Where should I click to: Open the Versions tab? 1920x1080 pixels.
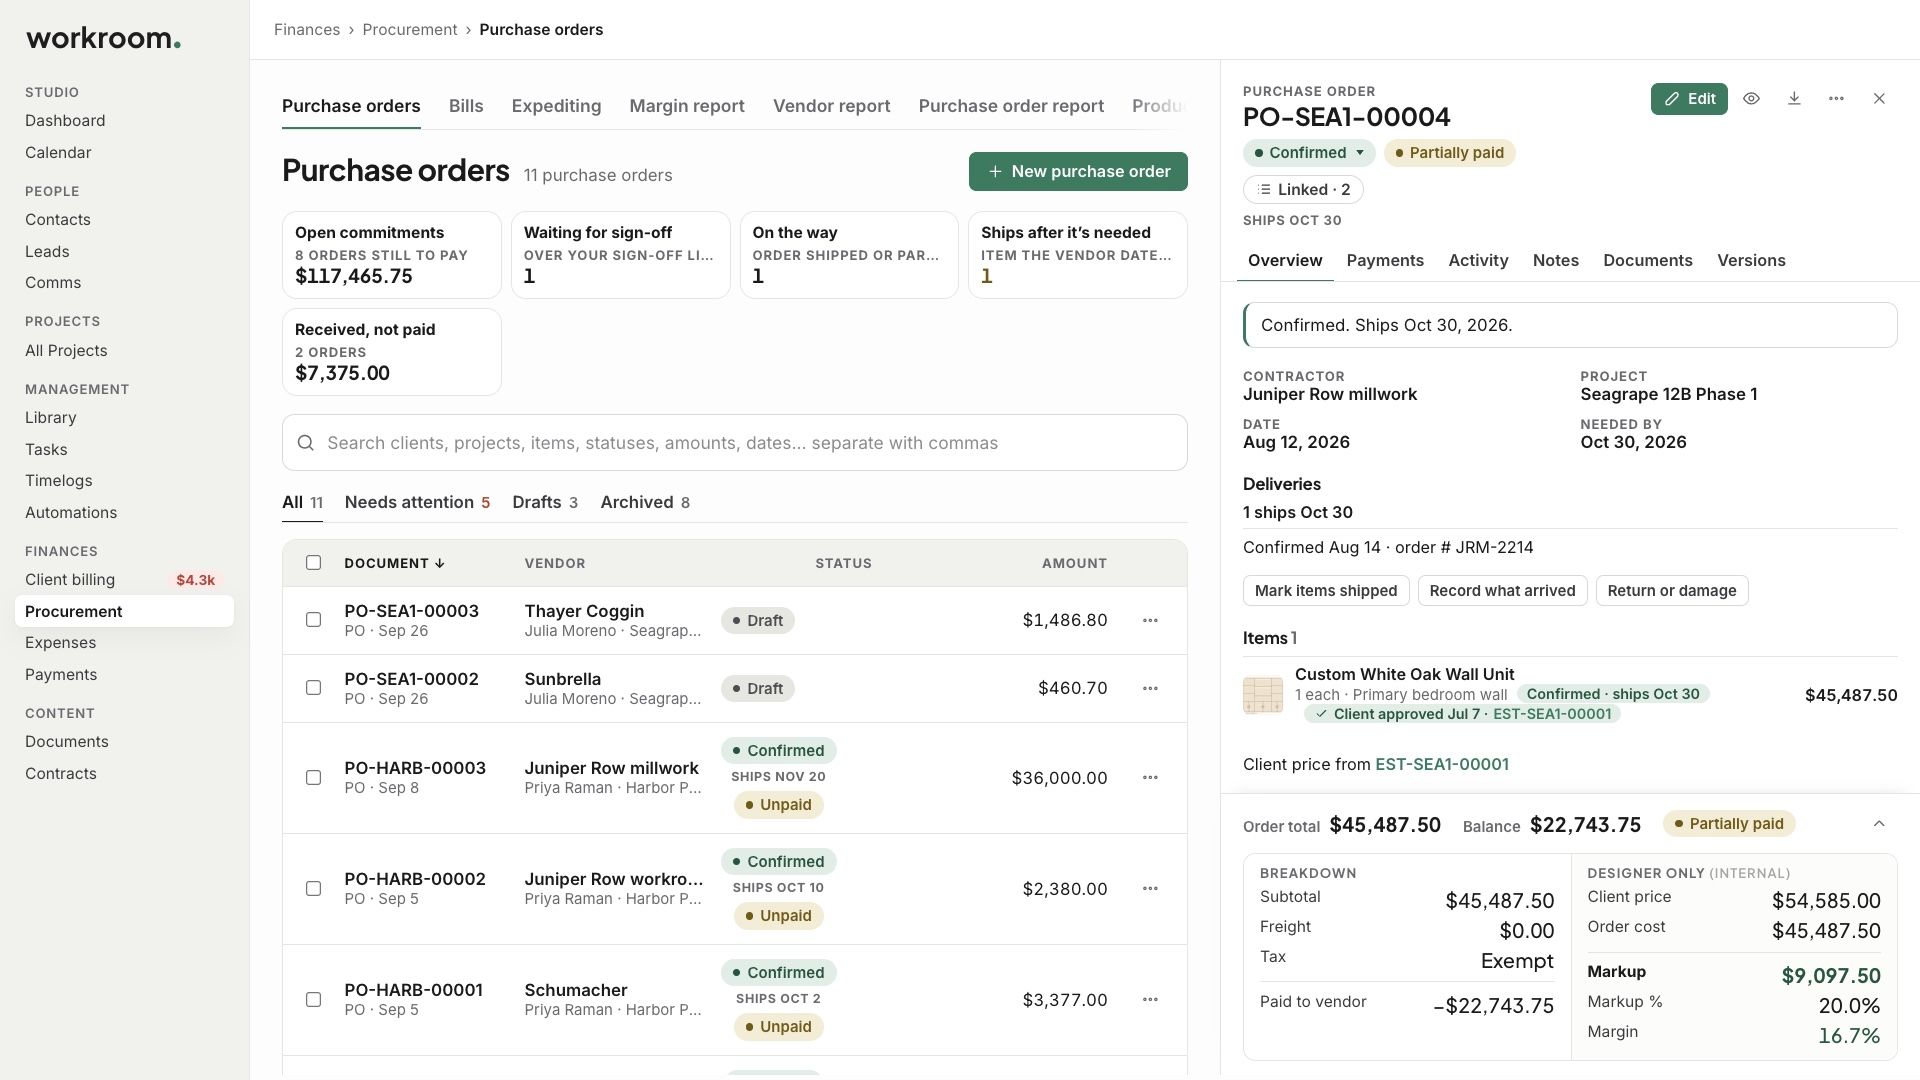pos(1751,260)
